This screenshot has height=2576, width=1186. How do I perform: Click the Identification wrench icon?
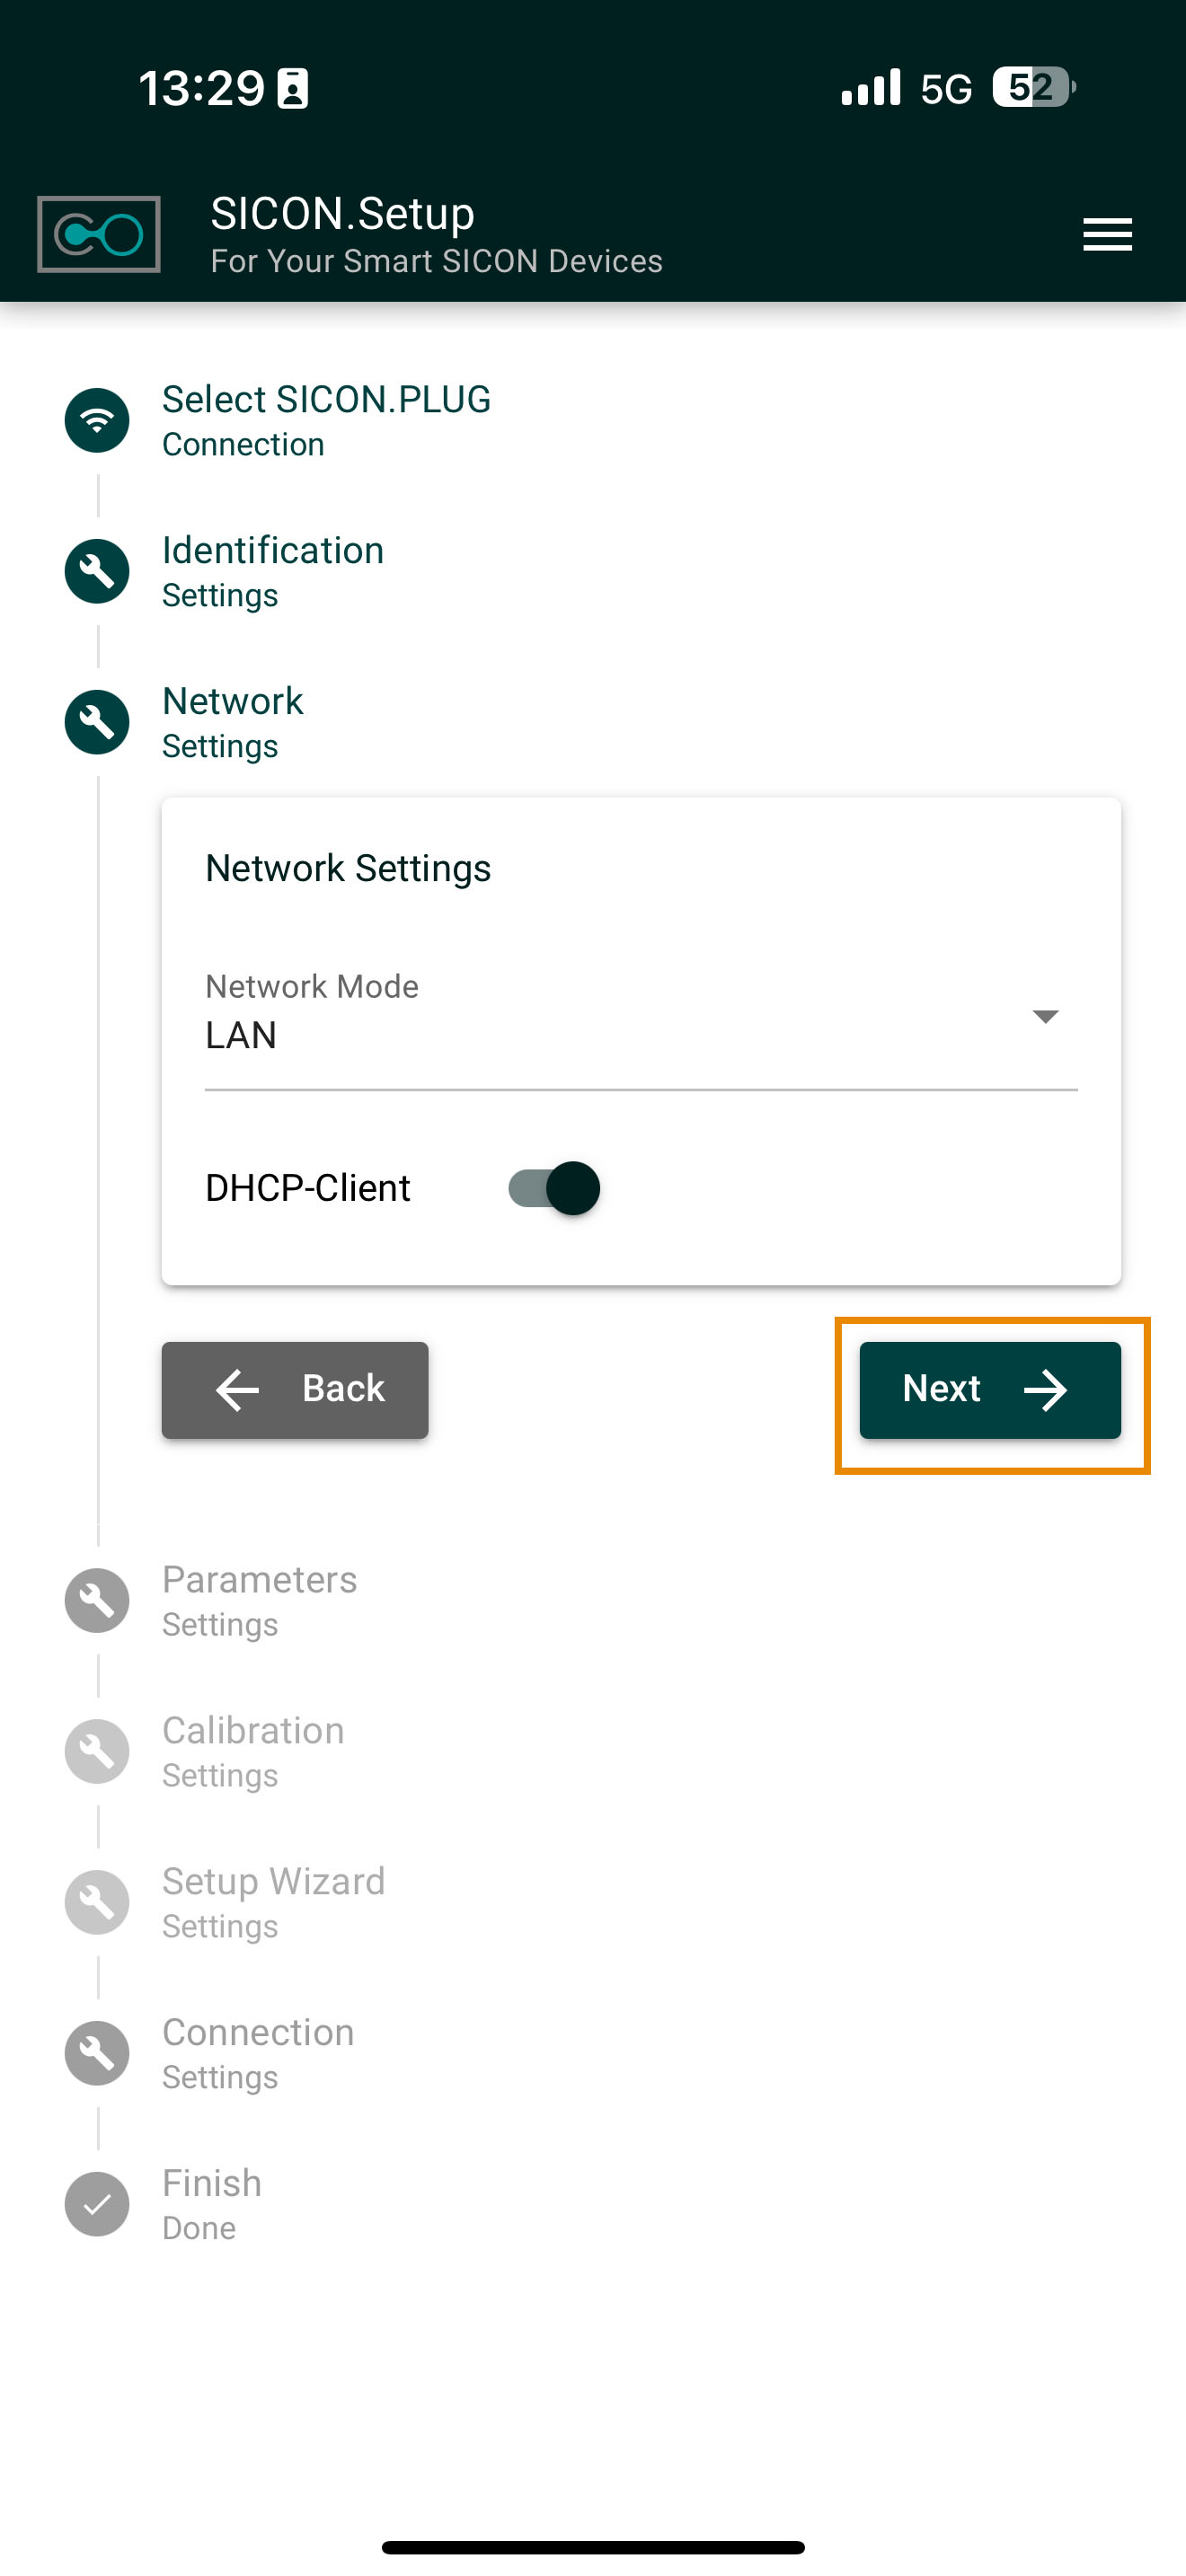click(x=97, y=571)
